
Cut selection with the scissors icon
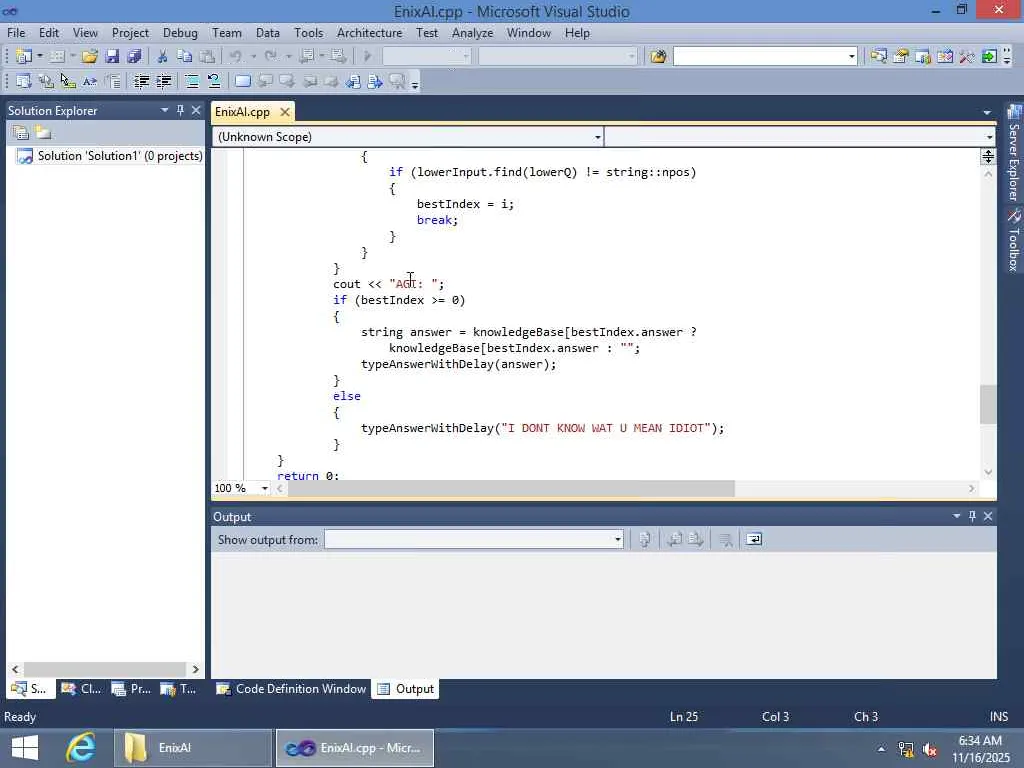click(163, 56)
